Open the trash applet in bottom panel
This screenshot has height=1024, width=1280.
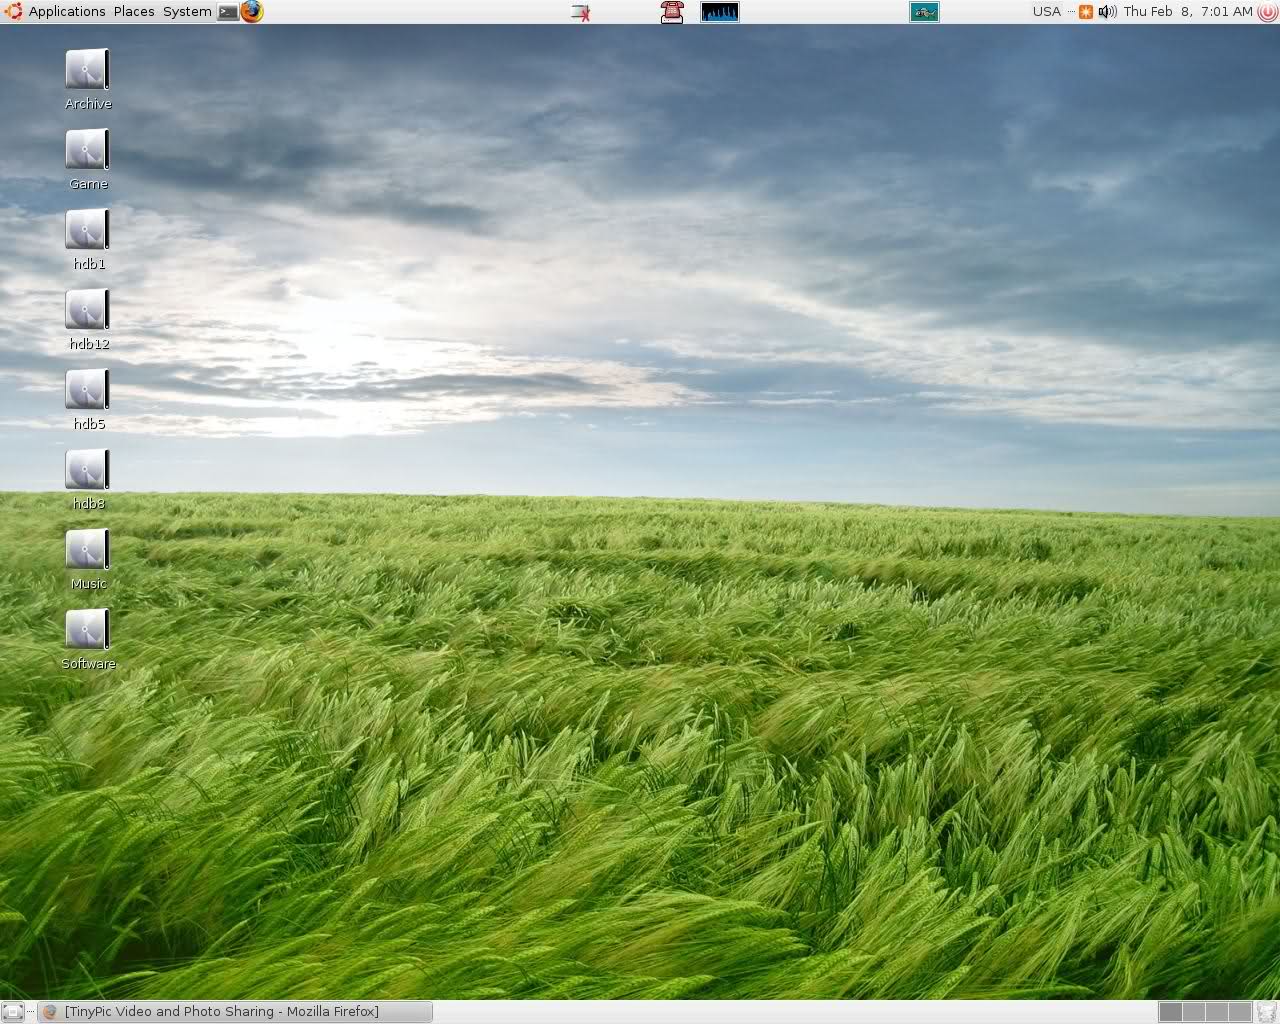click(x=1266, y=1012)
